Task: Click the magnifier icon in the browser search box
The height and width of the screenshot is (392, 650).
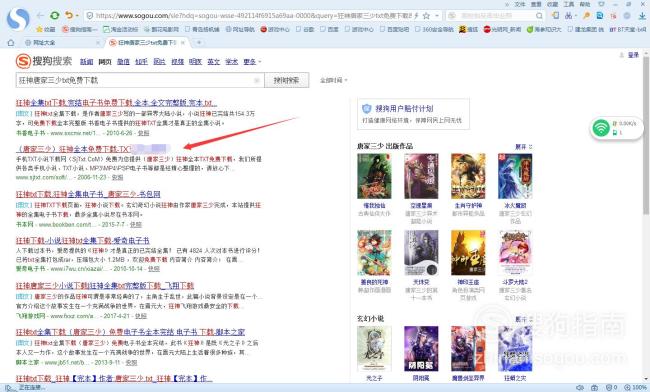Action: click(539, 16)
